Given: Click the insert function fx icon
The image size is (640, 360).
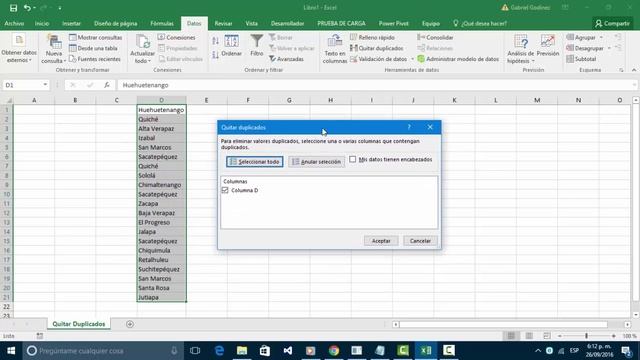Looking at the screenshot, I should tap(107, 85).
